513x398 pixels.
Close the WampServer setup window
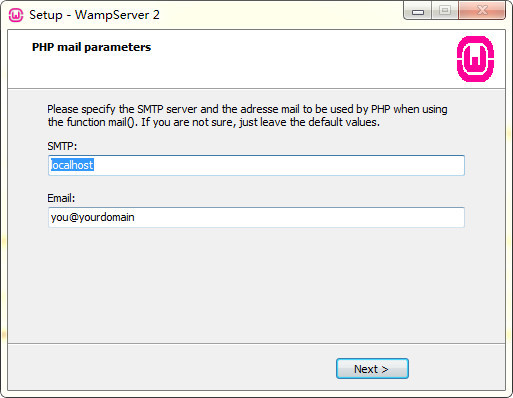click(x=482, y=11)
